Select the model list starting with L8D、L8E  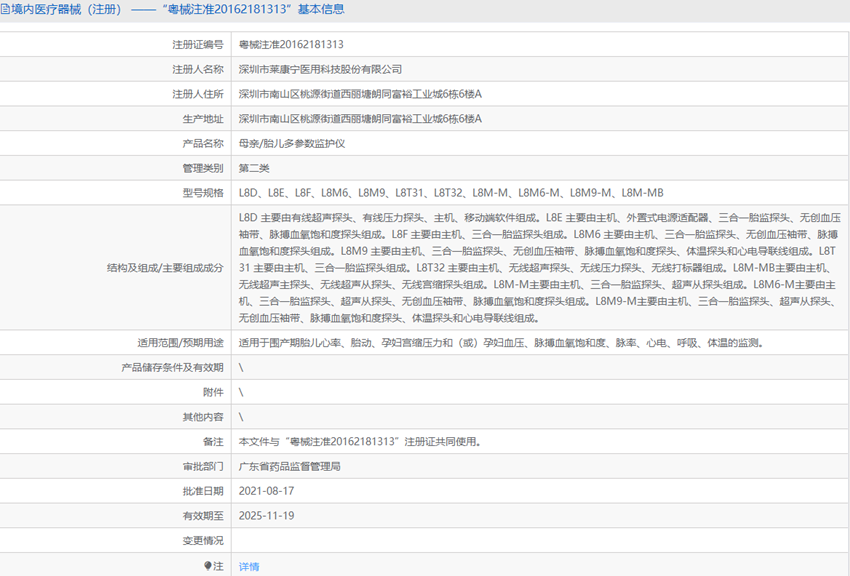(451, 193)
